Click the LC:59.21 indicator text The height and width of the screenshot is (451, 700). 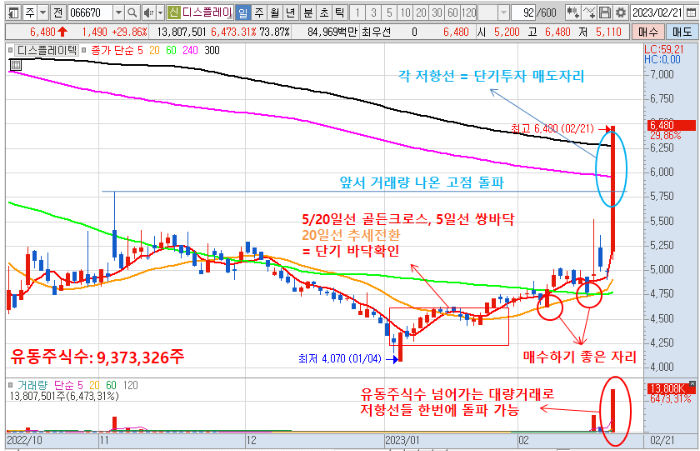coord(664,50)
